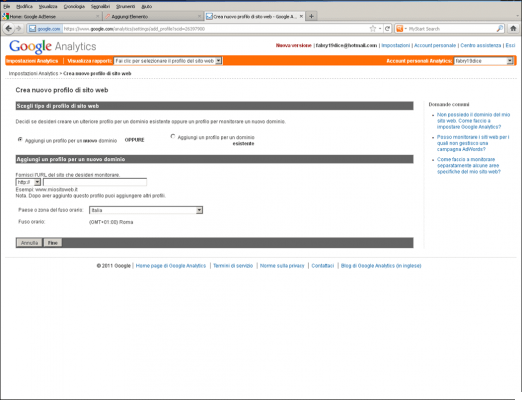Open FAQ Come faccio a monitorare link
Viewport: 522px width, 400px height.
coord(469,165)
